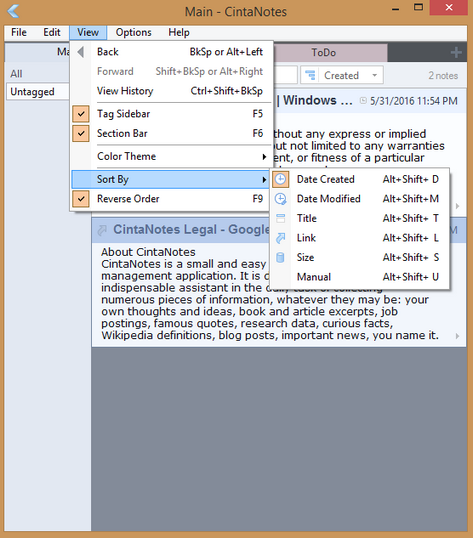Open the CintaNotes Legal - Google note title
Viewport: 473px width, 538px height.
[191, 230]
